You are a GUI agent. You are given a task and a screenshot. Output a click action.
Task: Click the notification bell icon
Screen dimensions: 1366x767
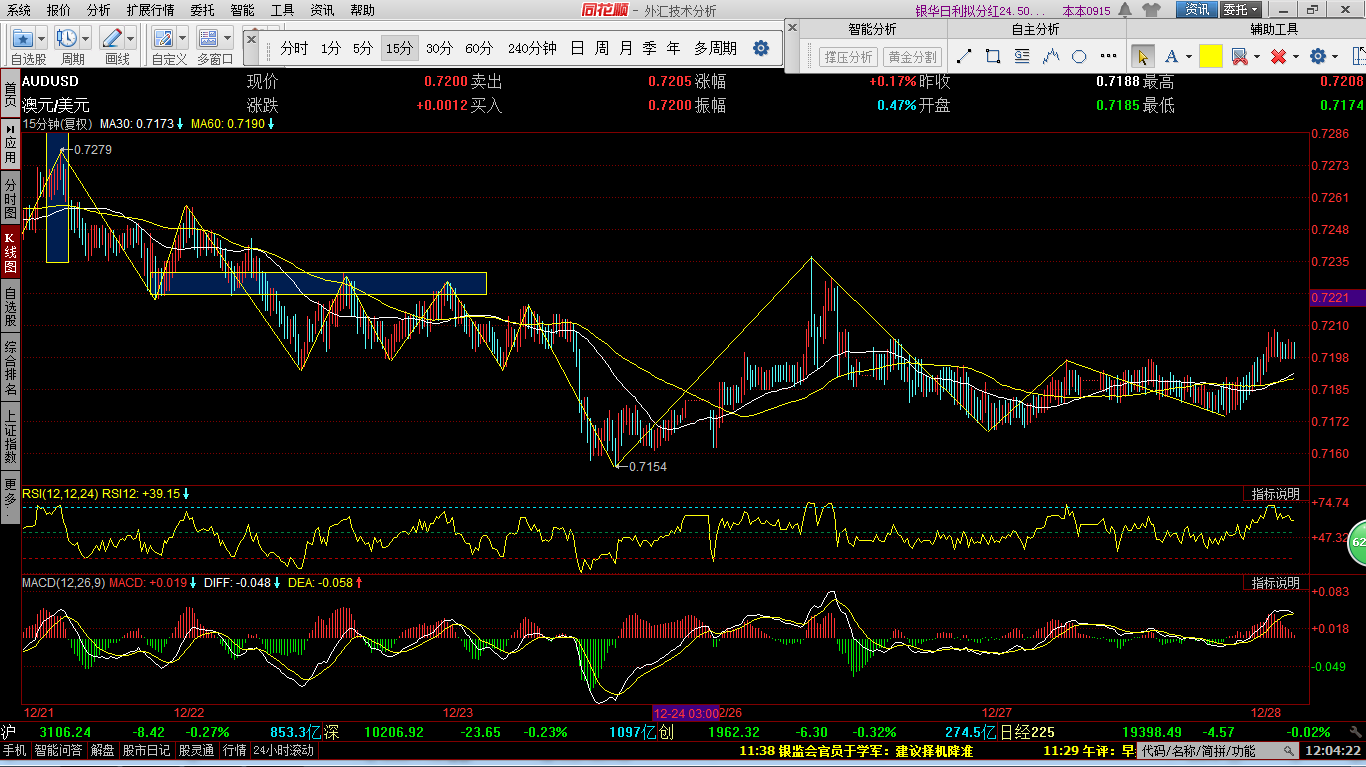tap(1126, 9)
